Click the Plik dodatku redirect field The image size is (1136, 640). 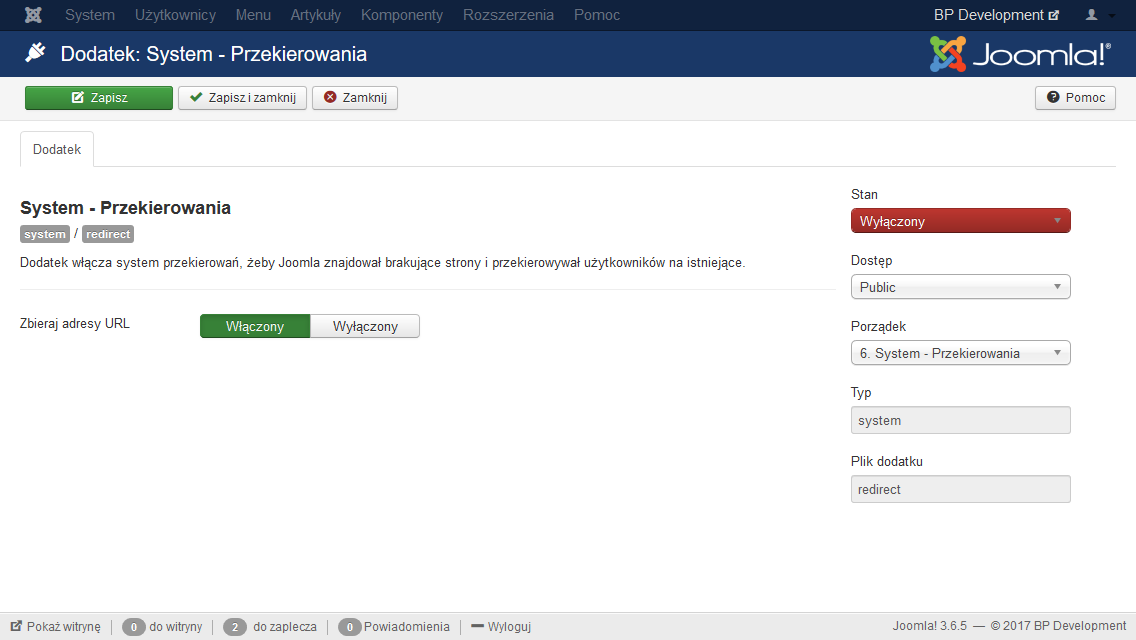click(960, 489)
